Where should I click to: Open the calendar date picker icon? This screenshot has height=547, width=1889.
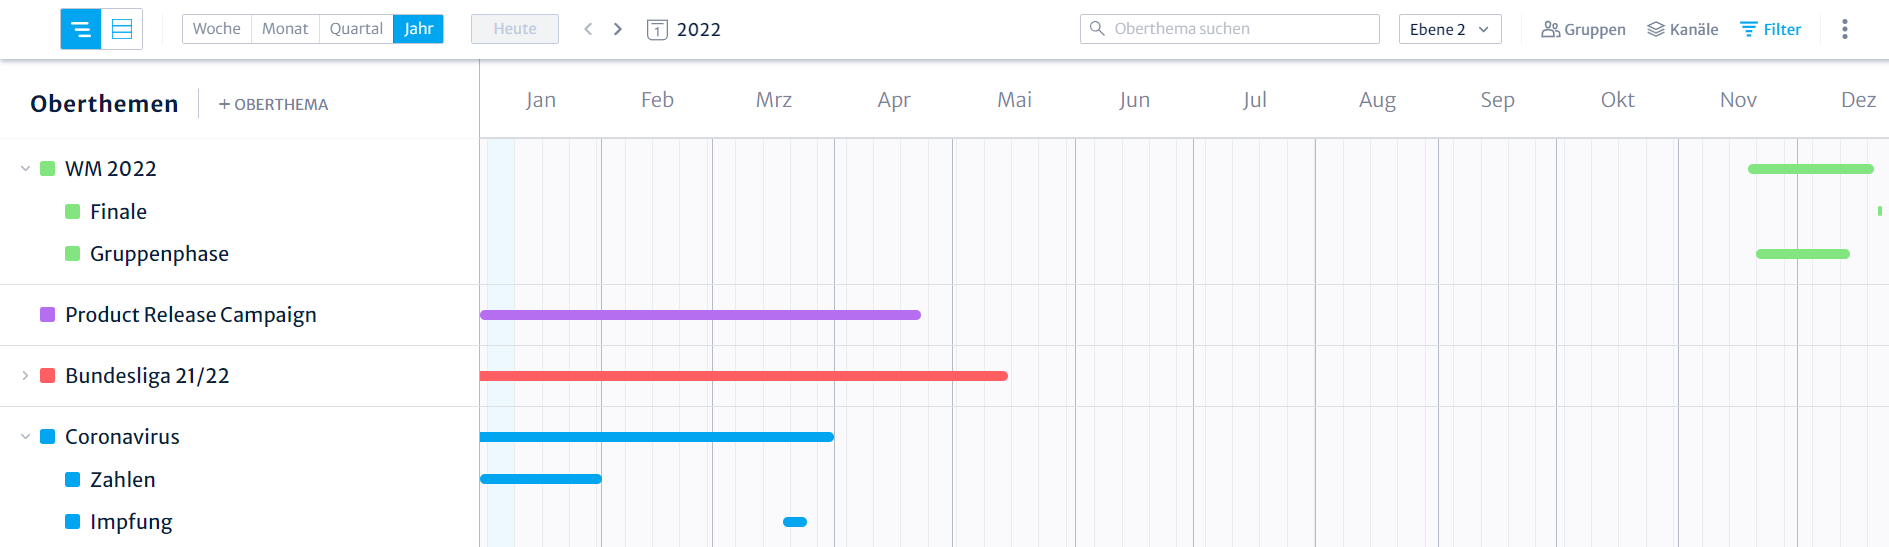[657, 30]
